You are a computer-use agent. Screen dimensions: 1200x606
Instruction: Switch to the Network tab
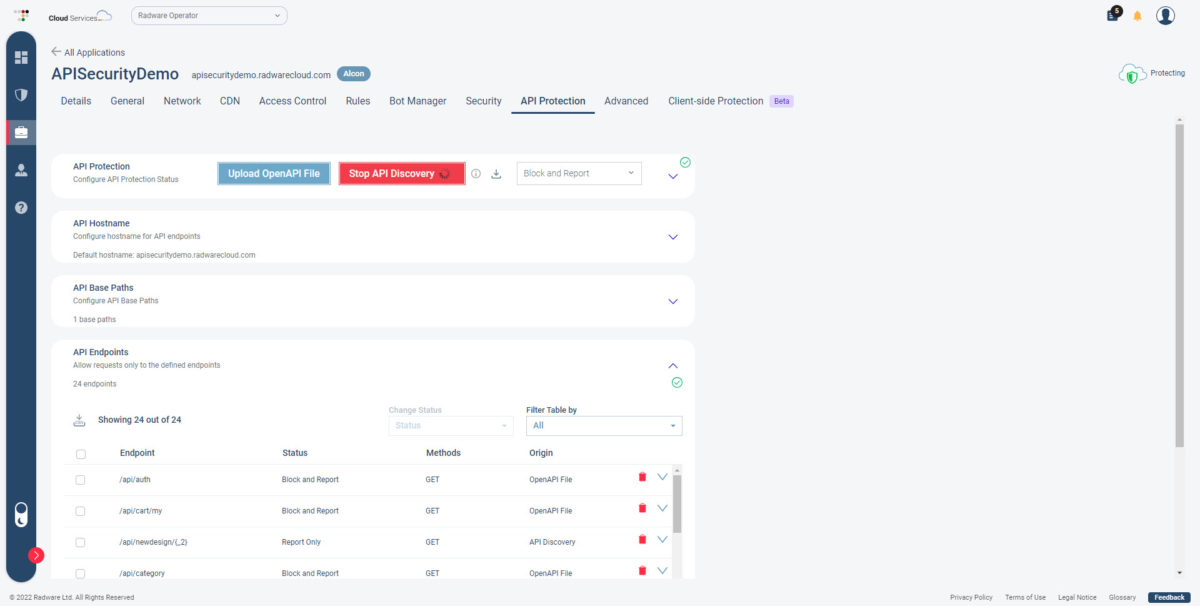click(x=182, y=101)
